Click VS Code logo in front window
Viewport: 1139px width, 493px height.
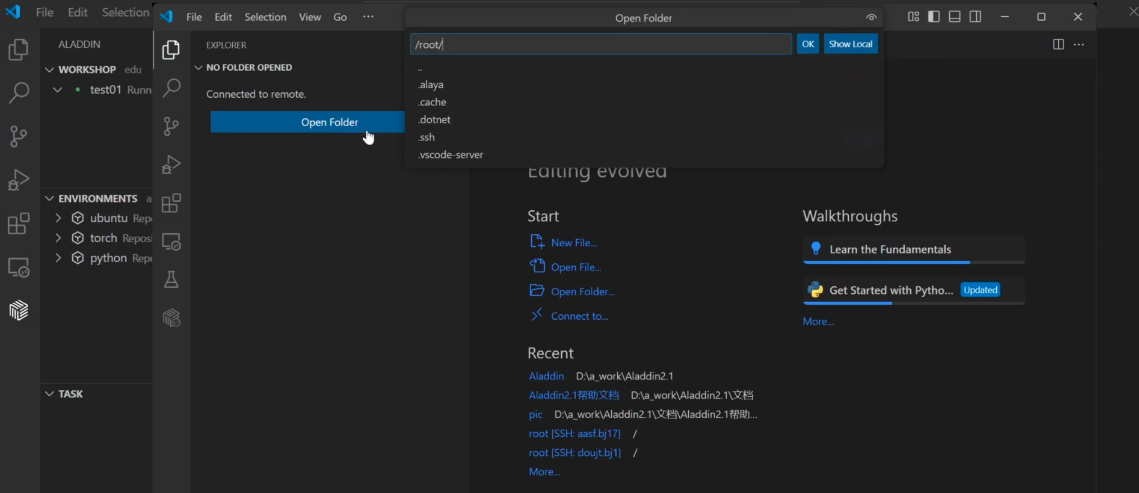click(x=166, y=17)
